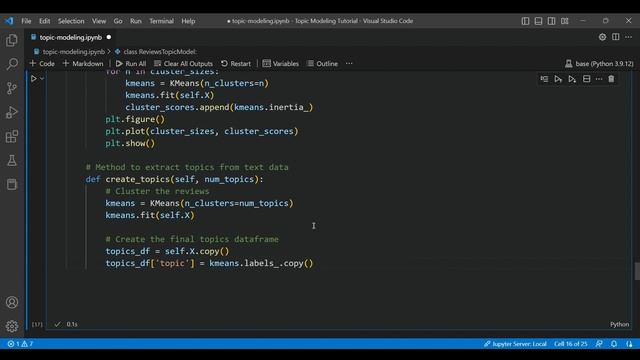Click Cell 16 of 25 status
The width and height of the screenshot is (640, 360).
point(570,344)
